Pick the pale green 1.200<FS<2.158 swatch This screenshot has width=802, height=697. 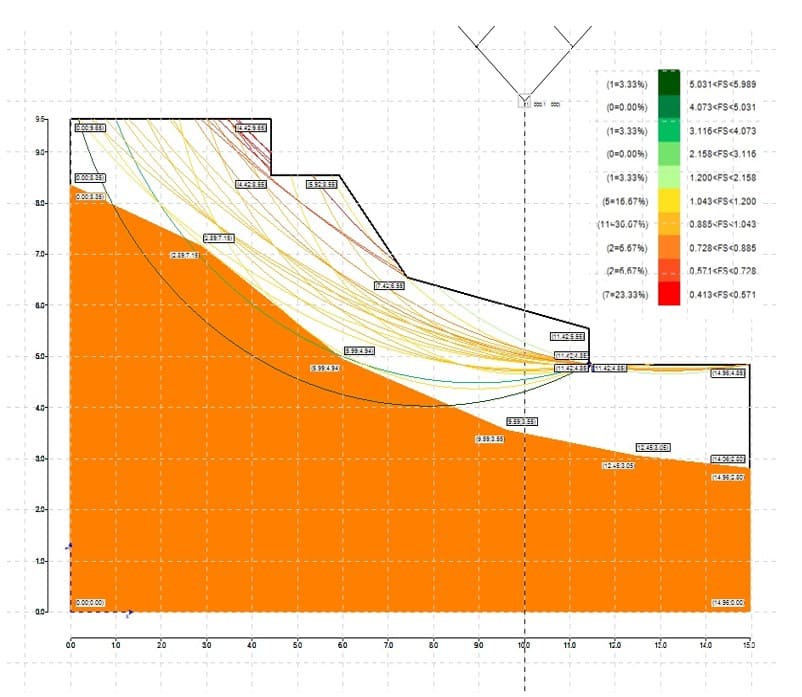point(669,177)
